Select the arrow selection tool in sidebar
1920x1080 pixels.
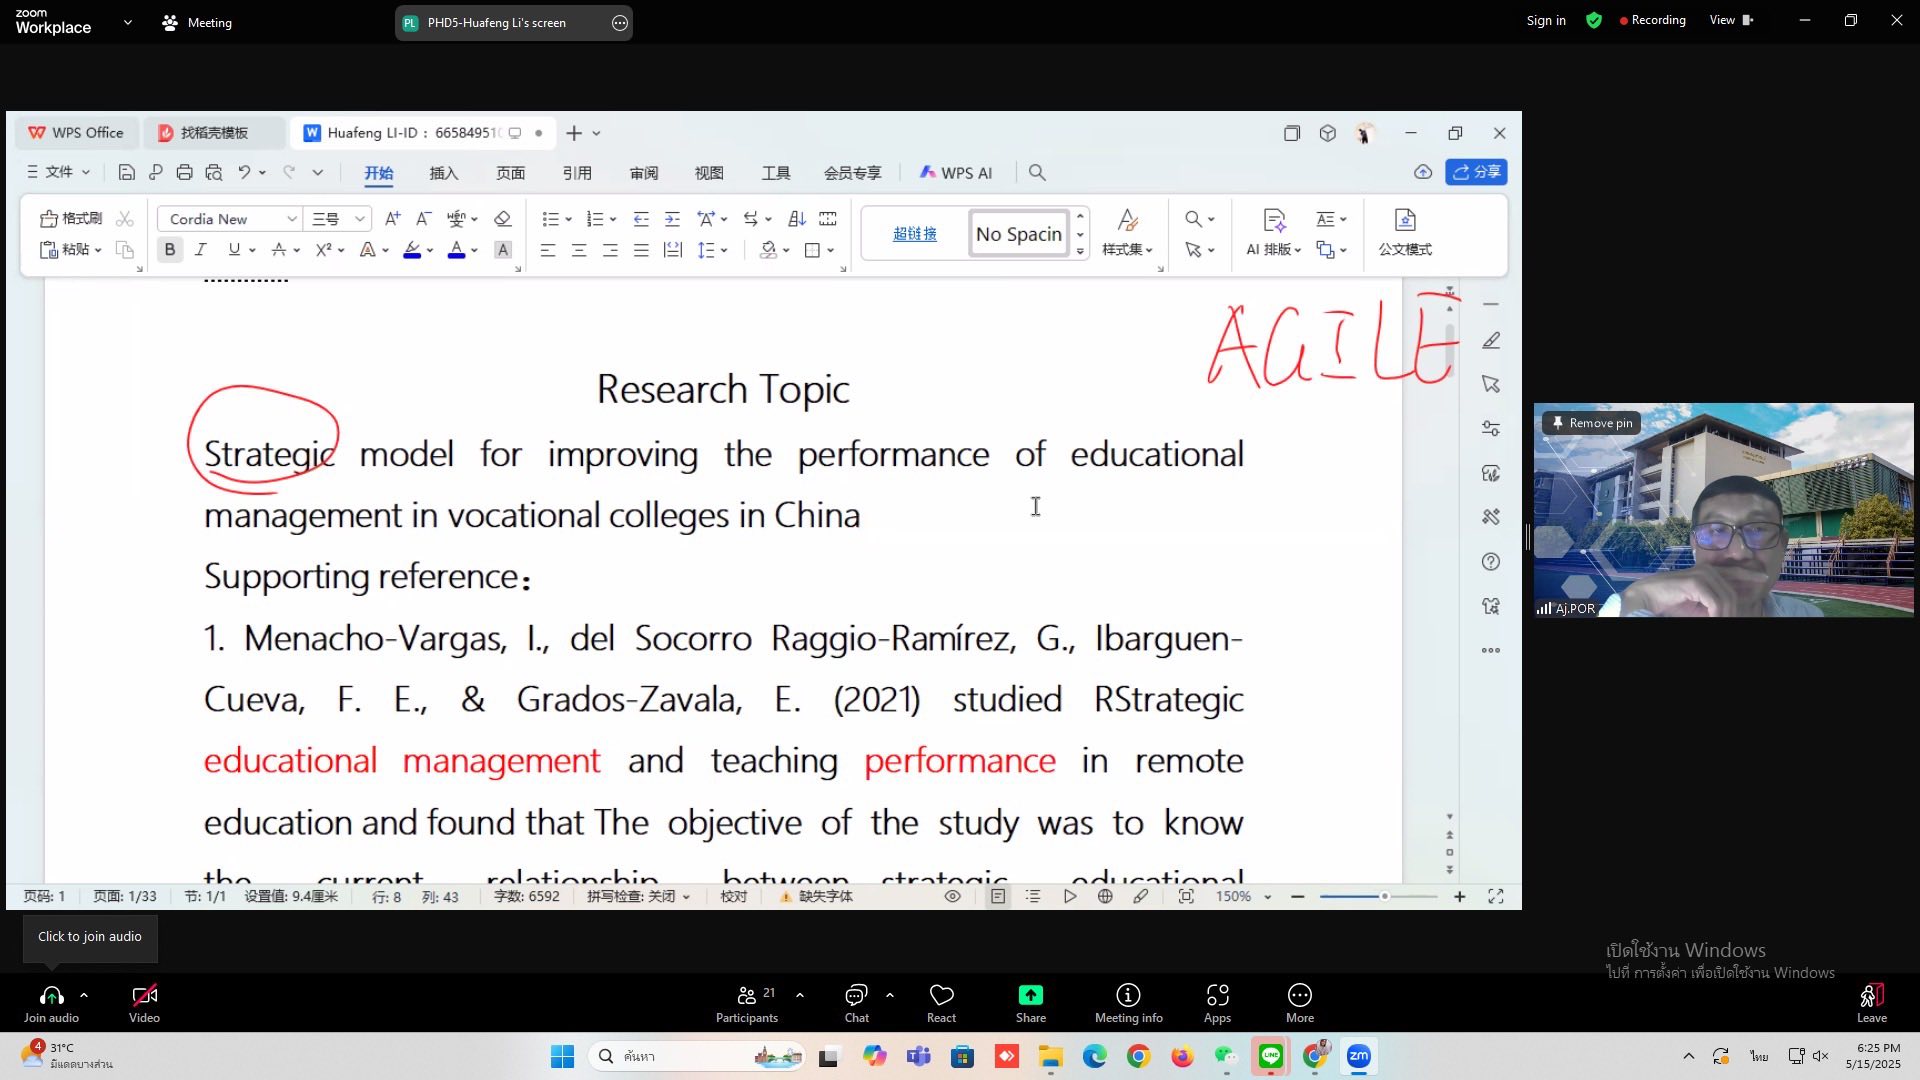[x=1491, y=385]
